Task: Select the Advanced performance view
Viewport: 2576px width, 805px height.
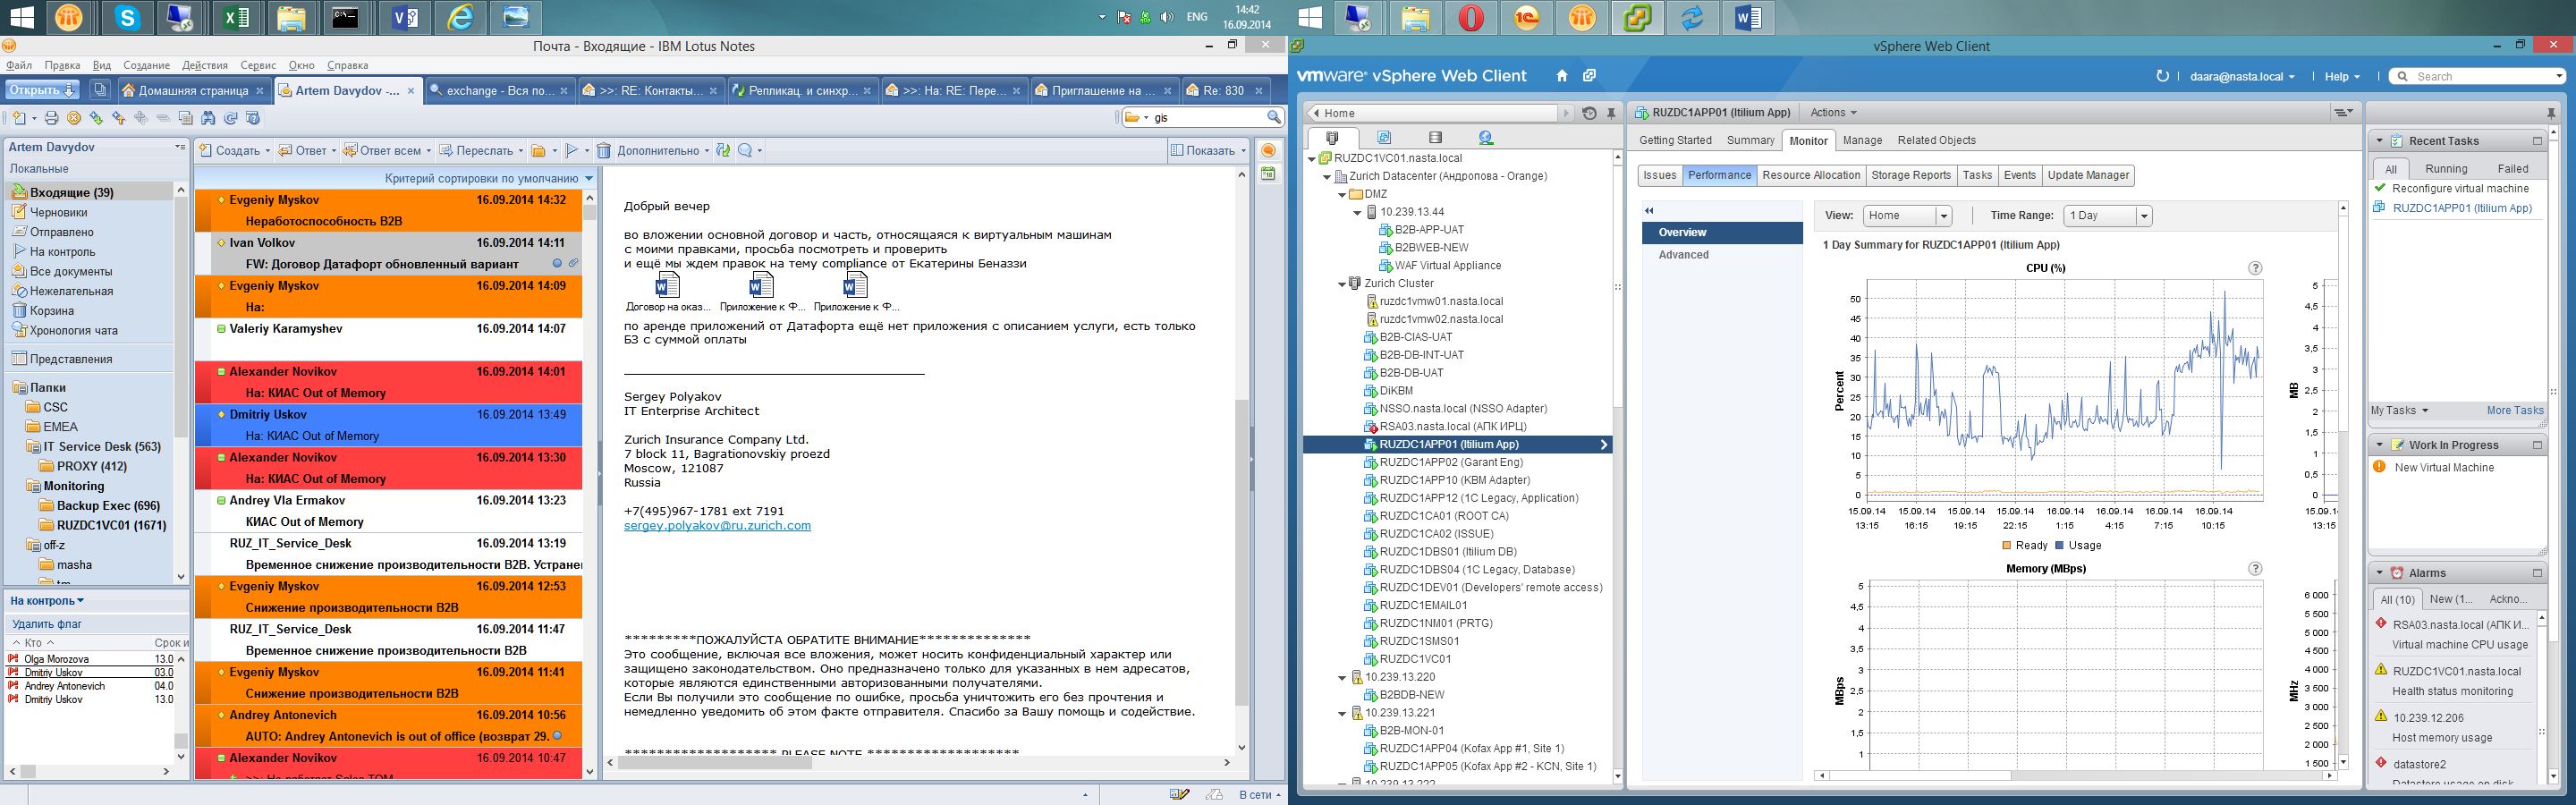Action: point(1684,255)
